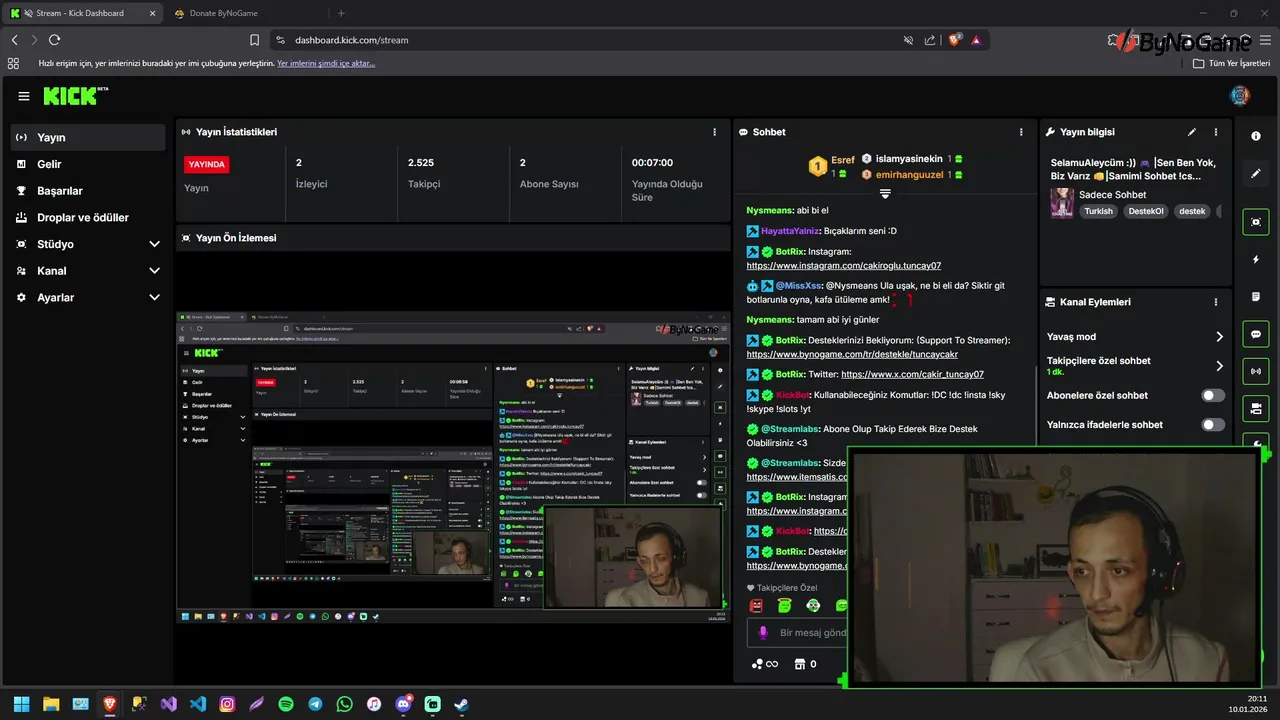
Task: Toggle Yalnızca ifadelerle sohbet switch
Action: point(1213,425)
